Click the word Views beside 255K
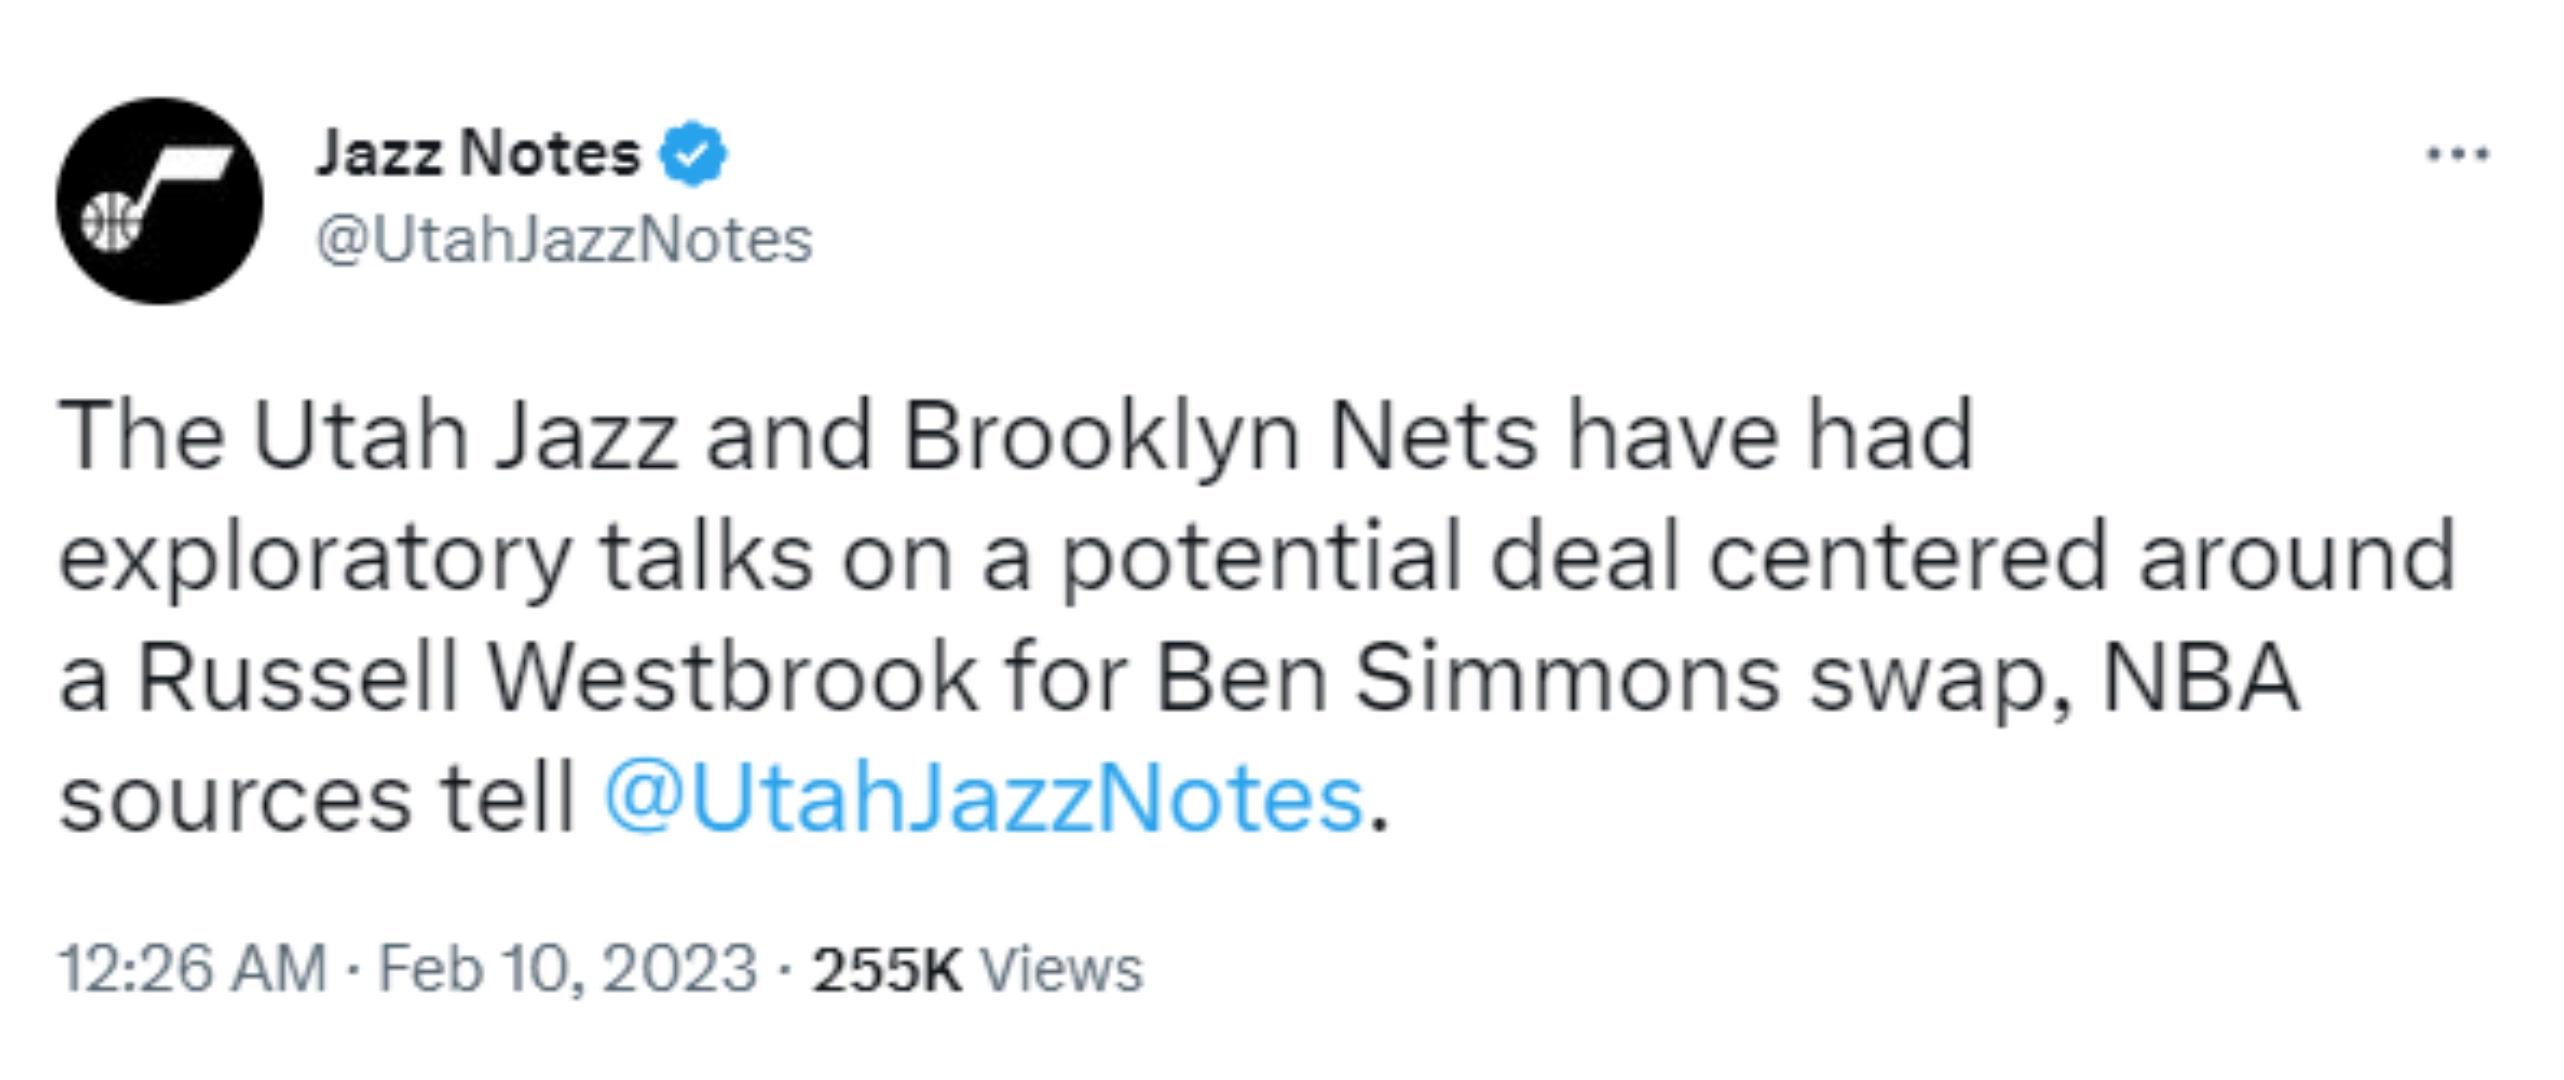Screen dimensions: 2564x1080 [x=1062, y=969]
